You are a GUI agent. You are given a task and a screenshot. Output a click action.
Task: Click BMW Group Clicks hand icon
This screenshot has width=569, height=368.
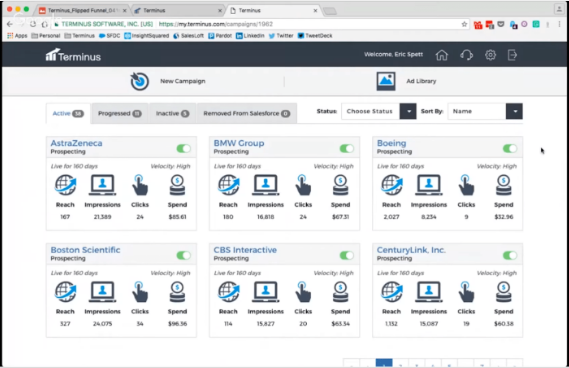pyautogui.click(x=303, y=185)
